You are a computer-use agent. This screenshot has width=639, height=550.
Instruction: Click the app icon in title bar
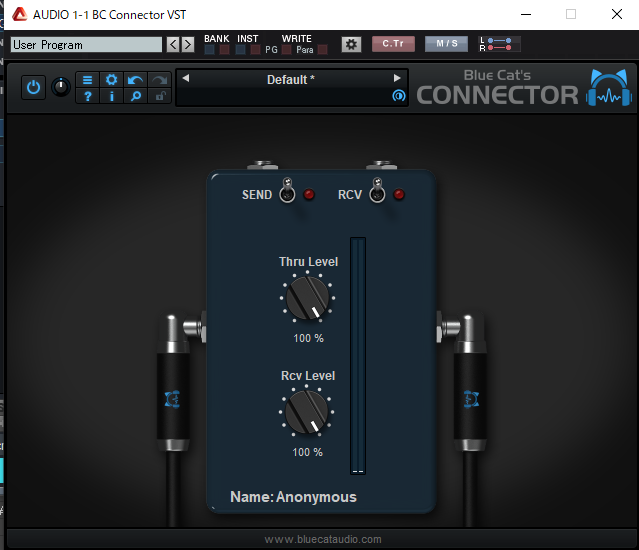pos(19,14)
